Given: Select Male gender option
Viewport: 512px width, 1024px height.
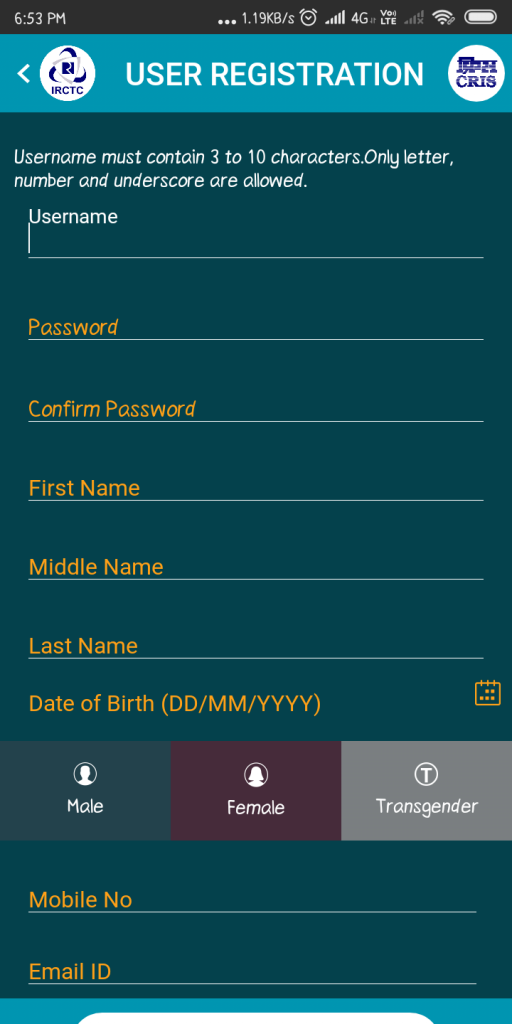Looking at the screenshot, I should pos(85,790).
